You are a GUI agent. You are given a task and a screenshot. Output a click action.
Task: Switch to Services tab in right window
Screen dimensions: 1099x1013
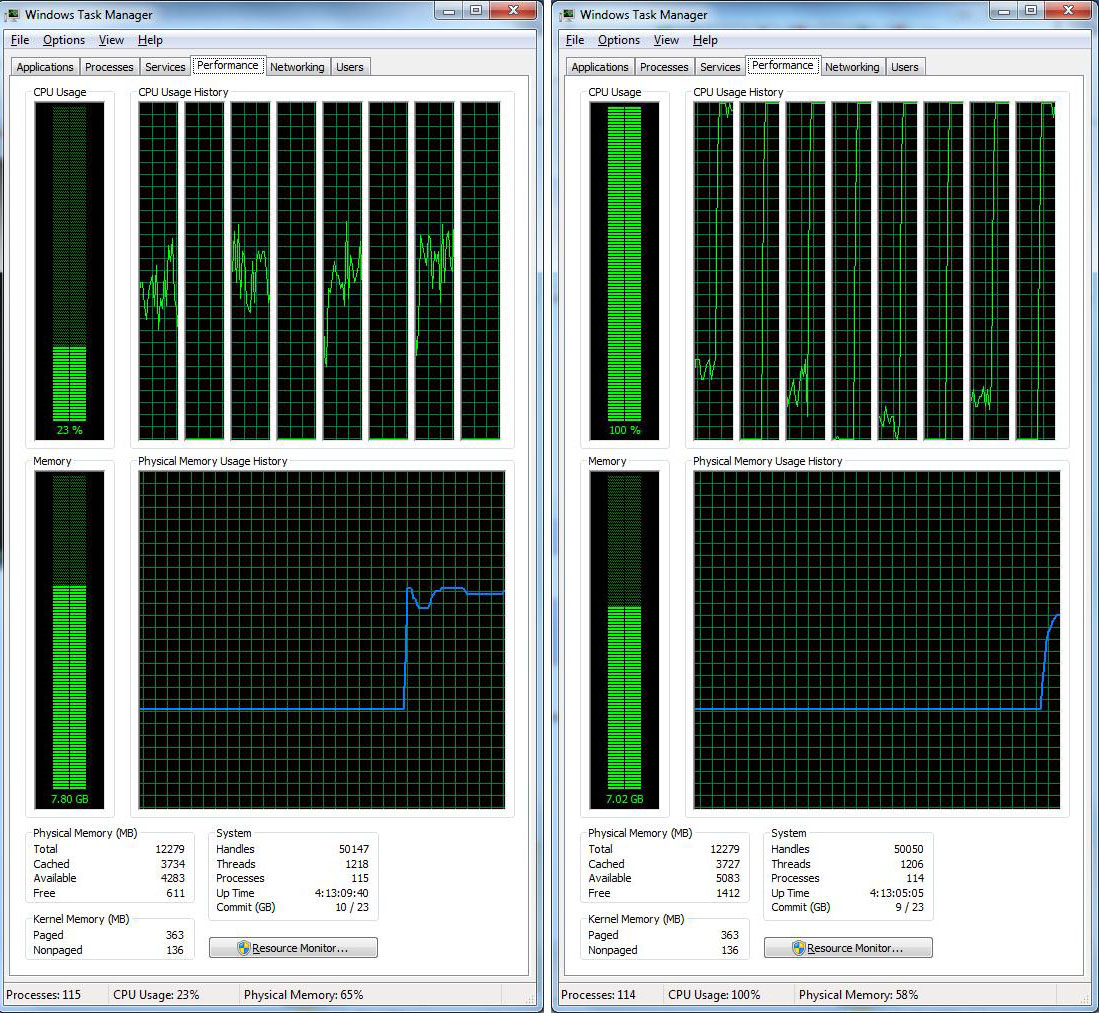720,67
